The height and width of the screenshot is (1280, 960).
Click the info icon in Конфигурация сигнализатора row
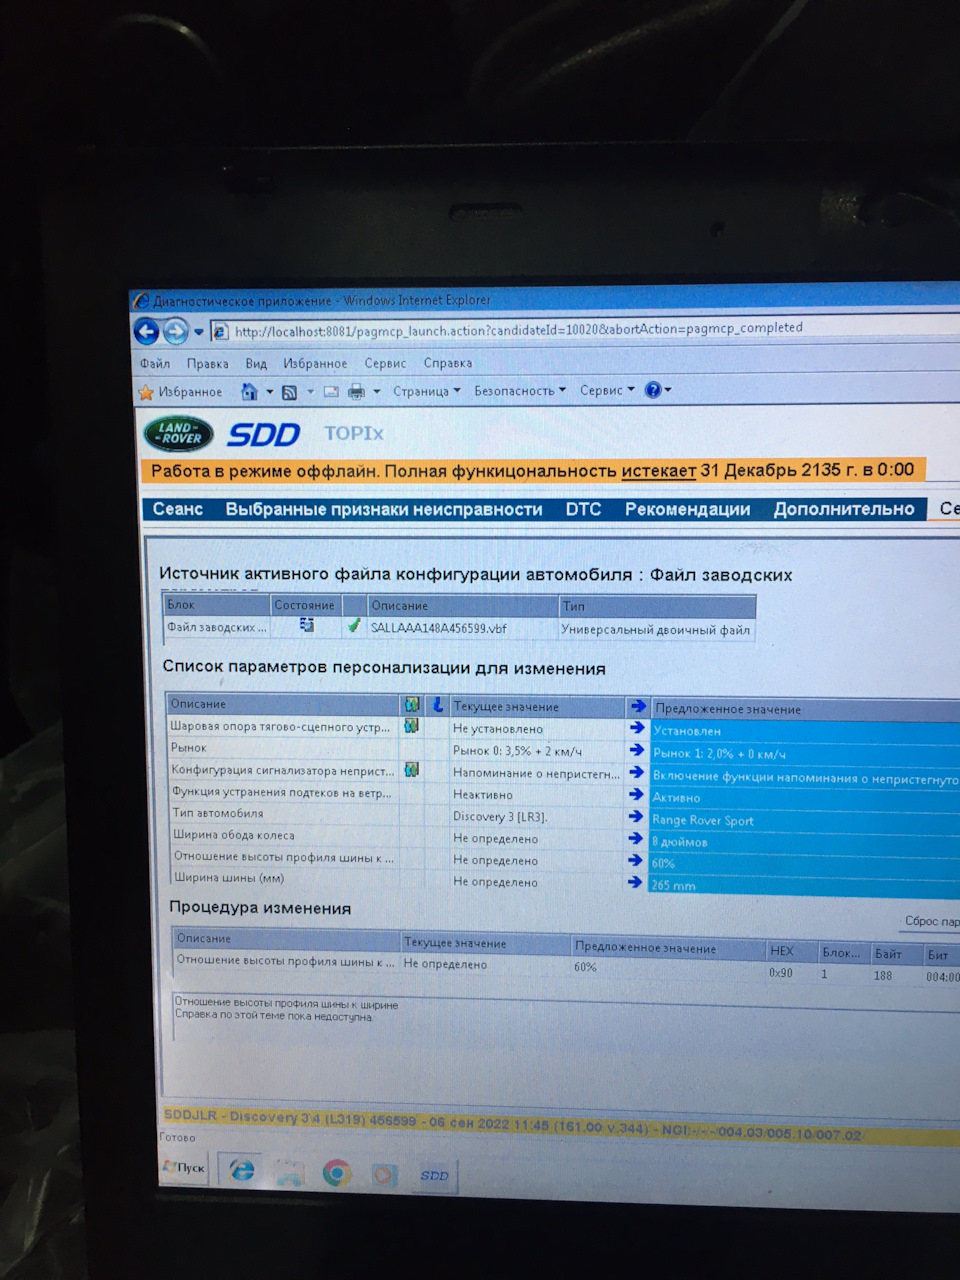point(411,770)
